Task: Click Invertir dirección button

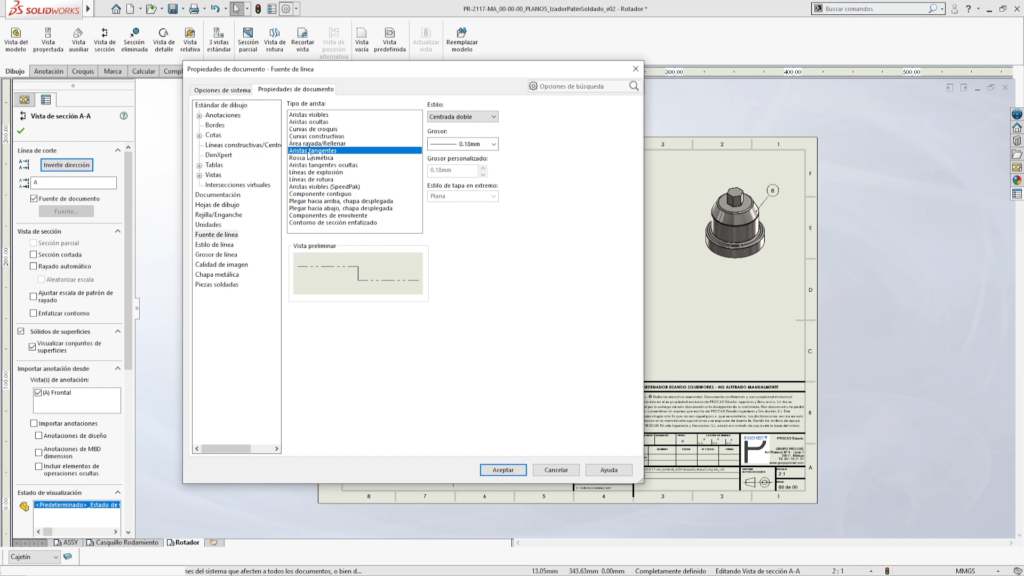Action: click(67, 165)
